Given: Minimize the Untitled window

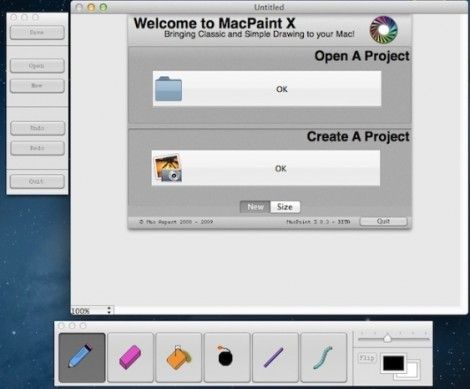Looking at the screenshot, I should (91, 7).
